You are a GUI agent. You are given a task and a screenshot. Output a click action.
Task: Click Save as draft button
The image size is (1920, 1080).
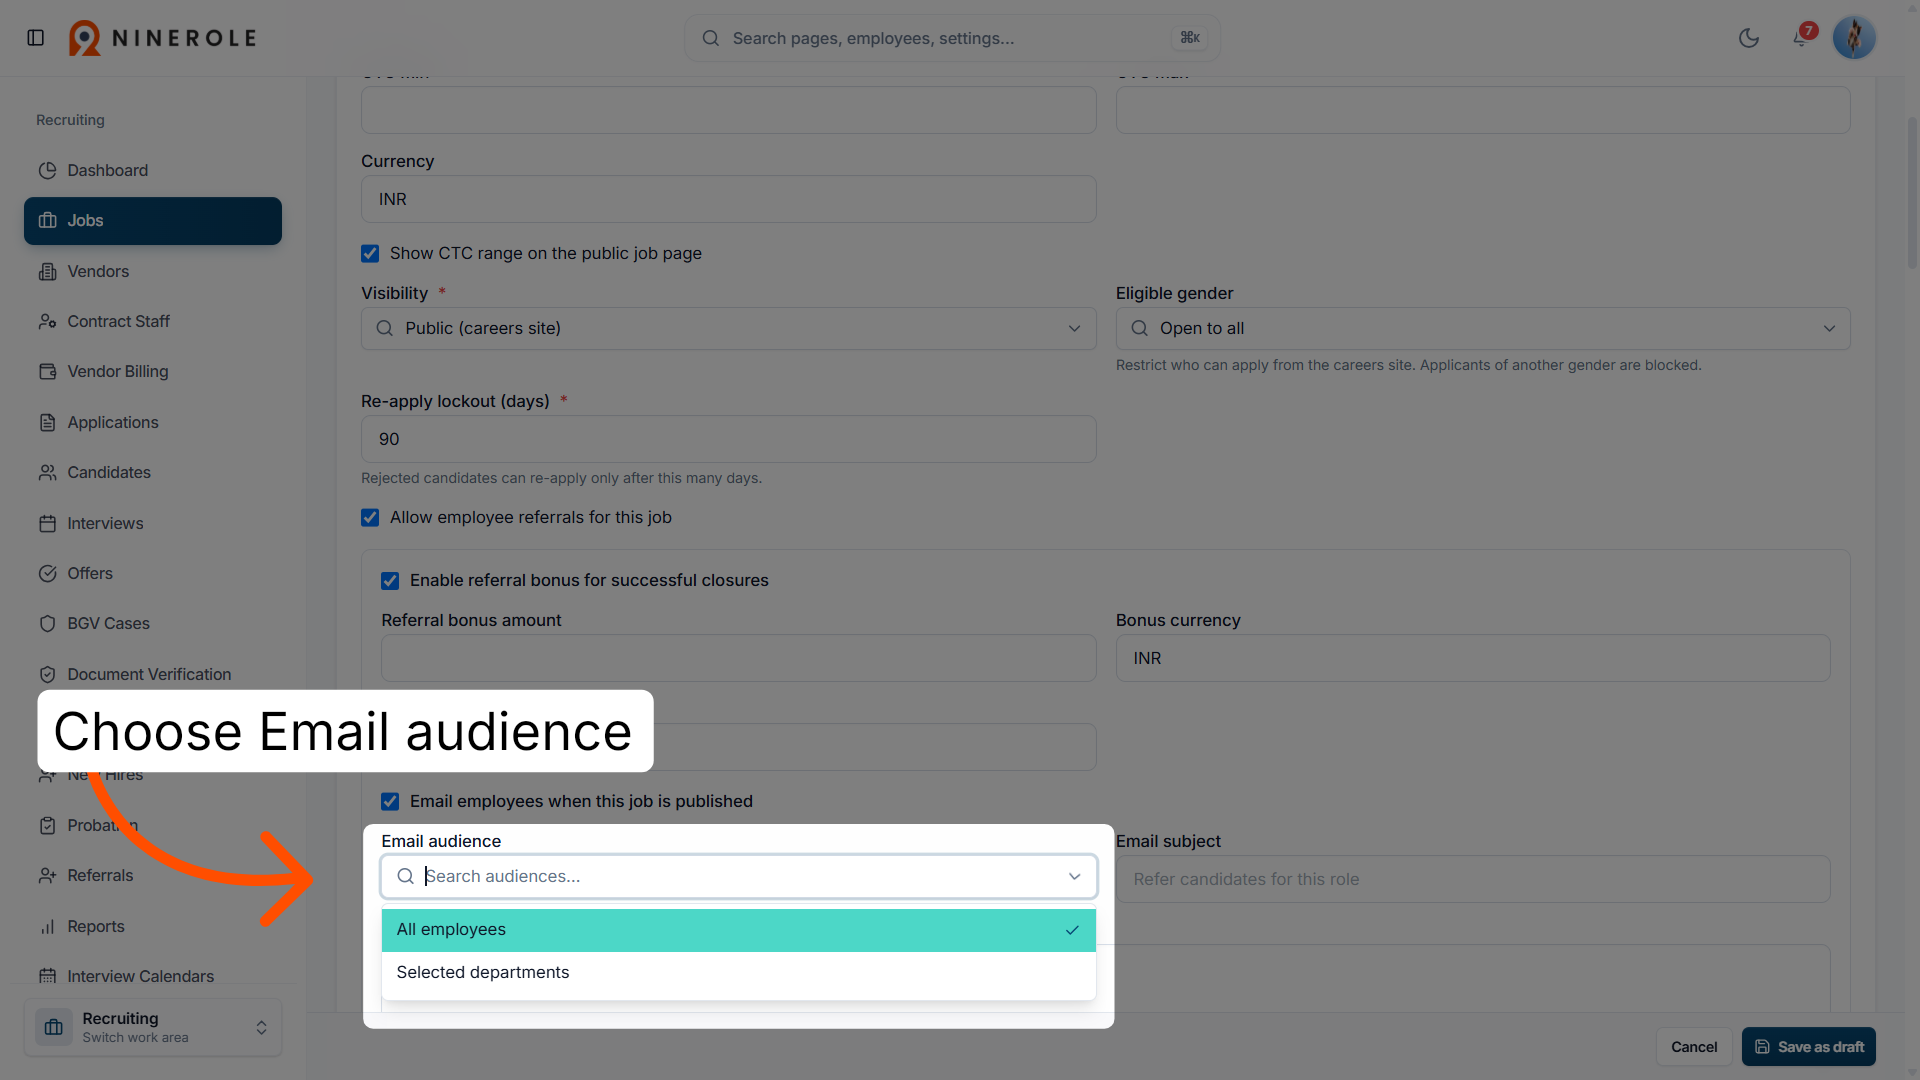1808,1047
